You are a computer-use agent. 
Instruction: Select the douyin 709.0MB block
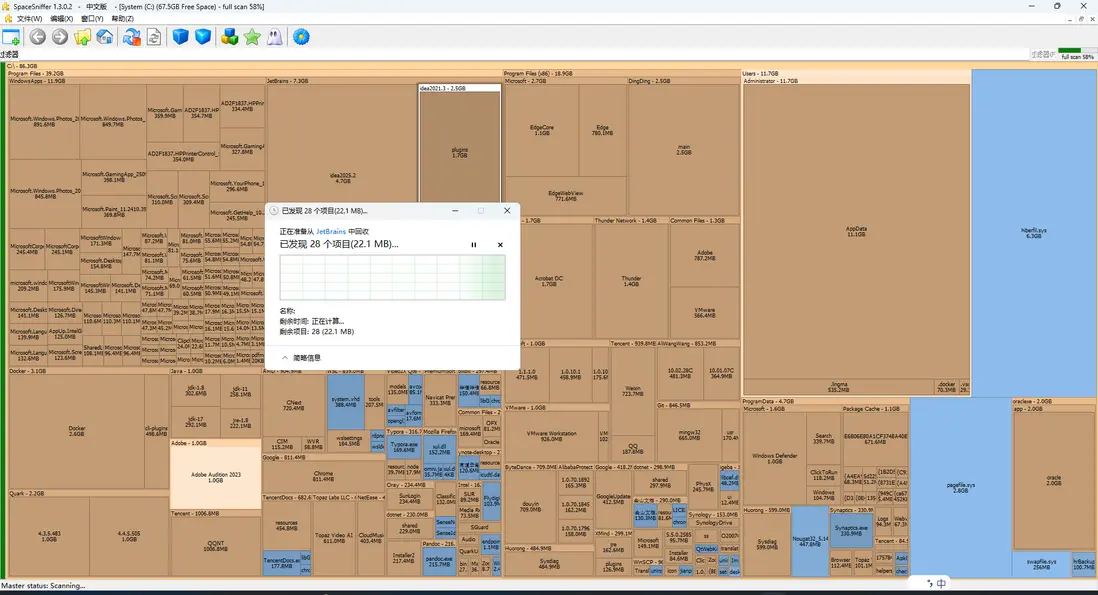coord(530,506)
